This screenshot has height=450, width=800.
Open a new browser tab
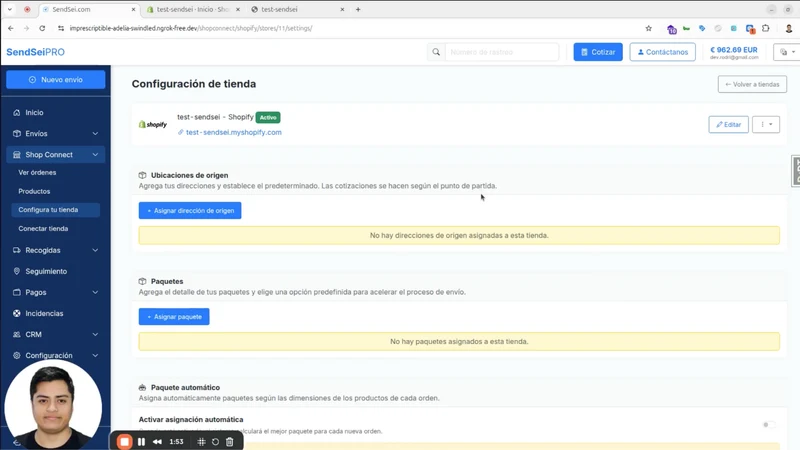coord(358,9)
